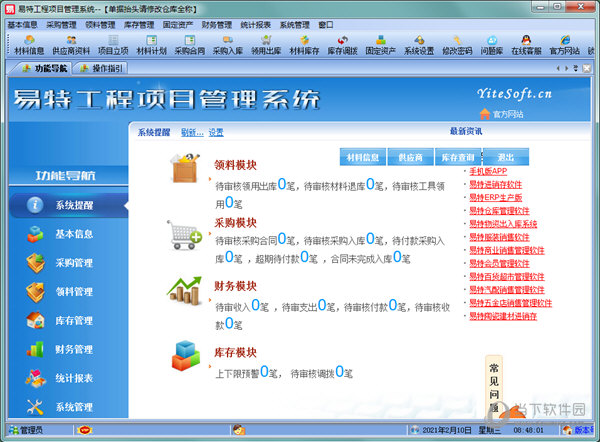Viewport: 600px width, 442px height.
Task: Open 材料计划 toolbar icon
Action: tap(152, 45)
